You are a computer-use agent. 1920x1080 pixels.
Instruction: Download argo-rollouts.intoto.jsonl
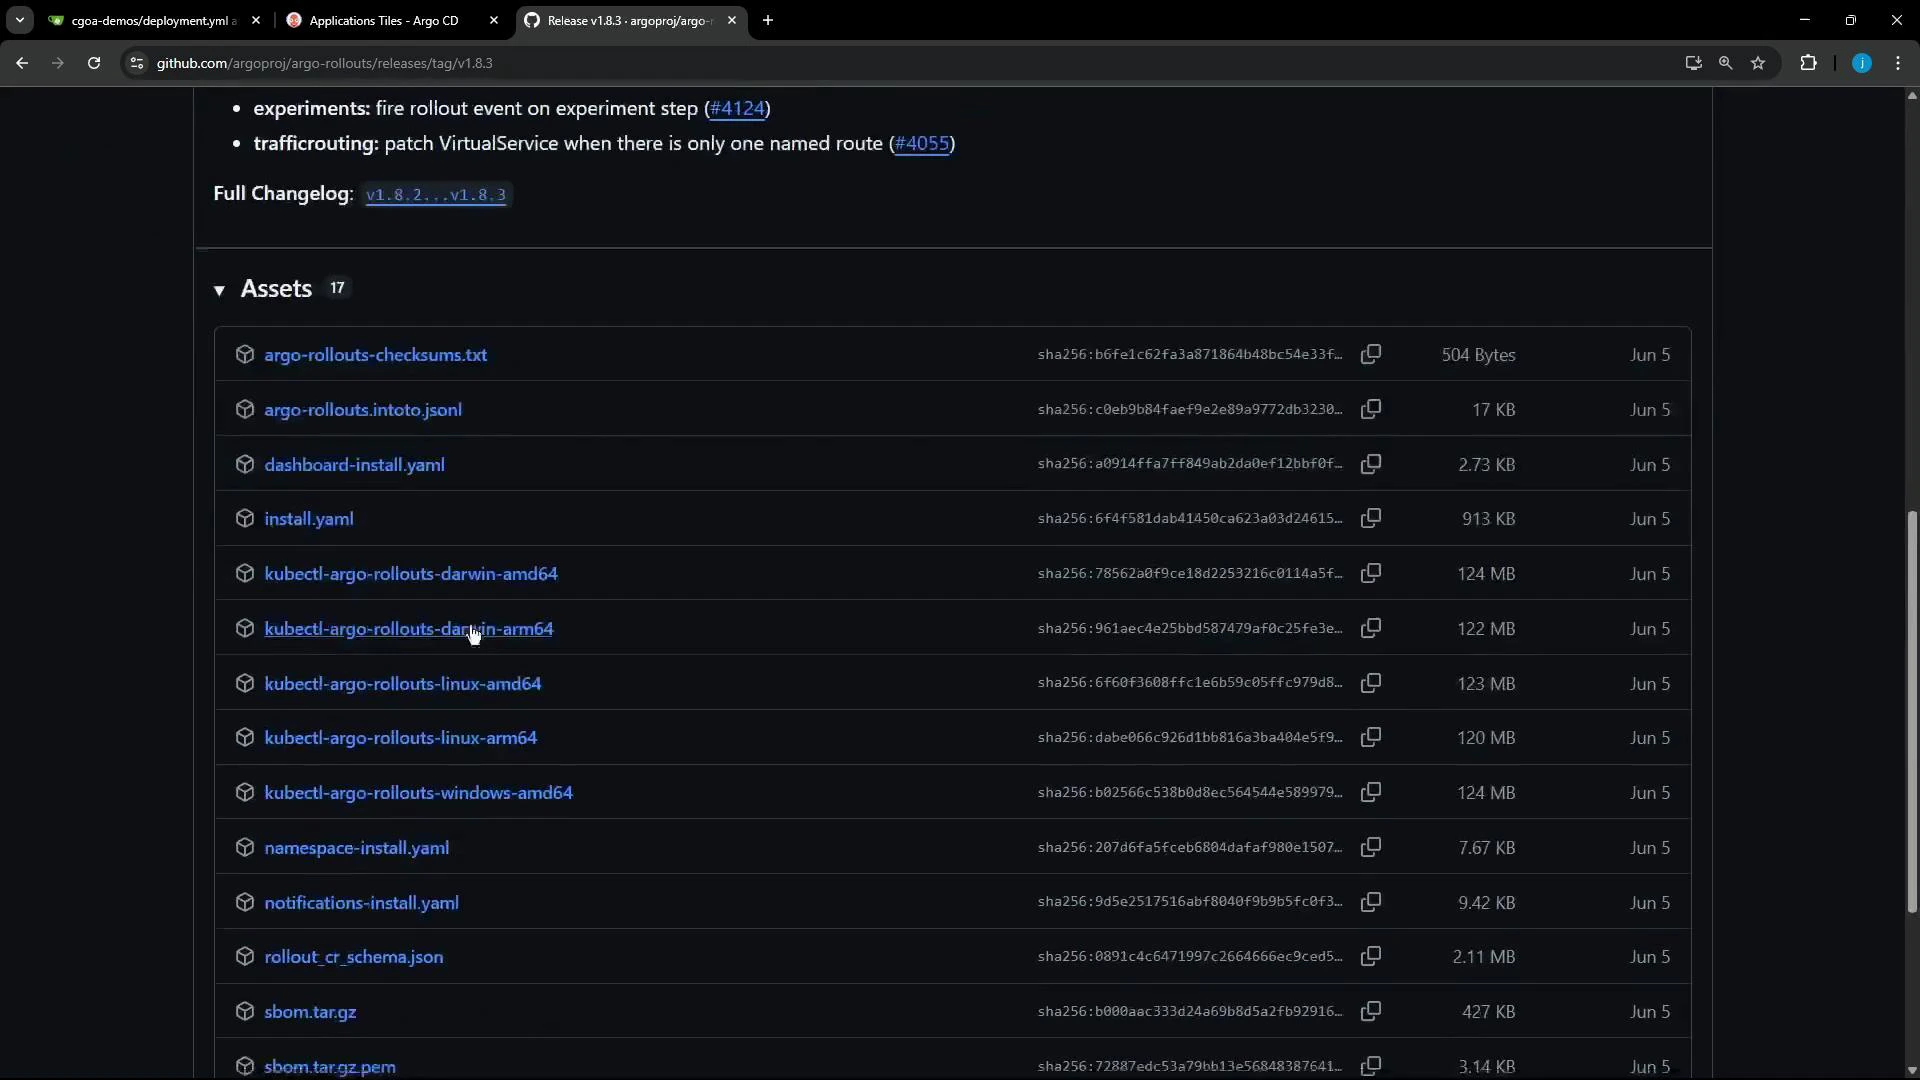tap(363, 409)
